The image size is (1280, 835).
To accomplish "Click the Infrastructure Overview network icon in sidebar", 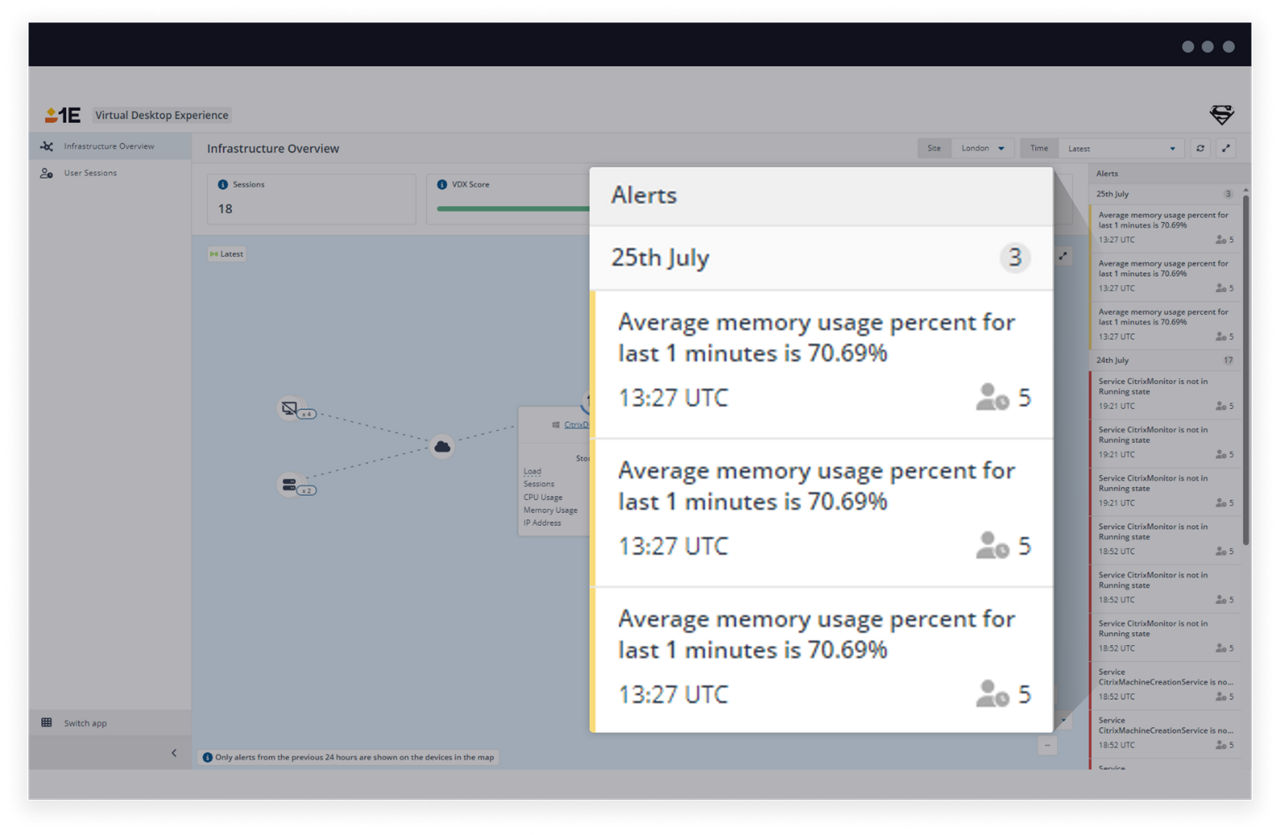I will pos(46,146).
